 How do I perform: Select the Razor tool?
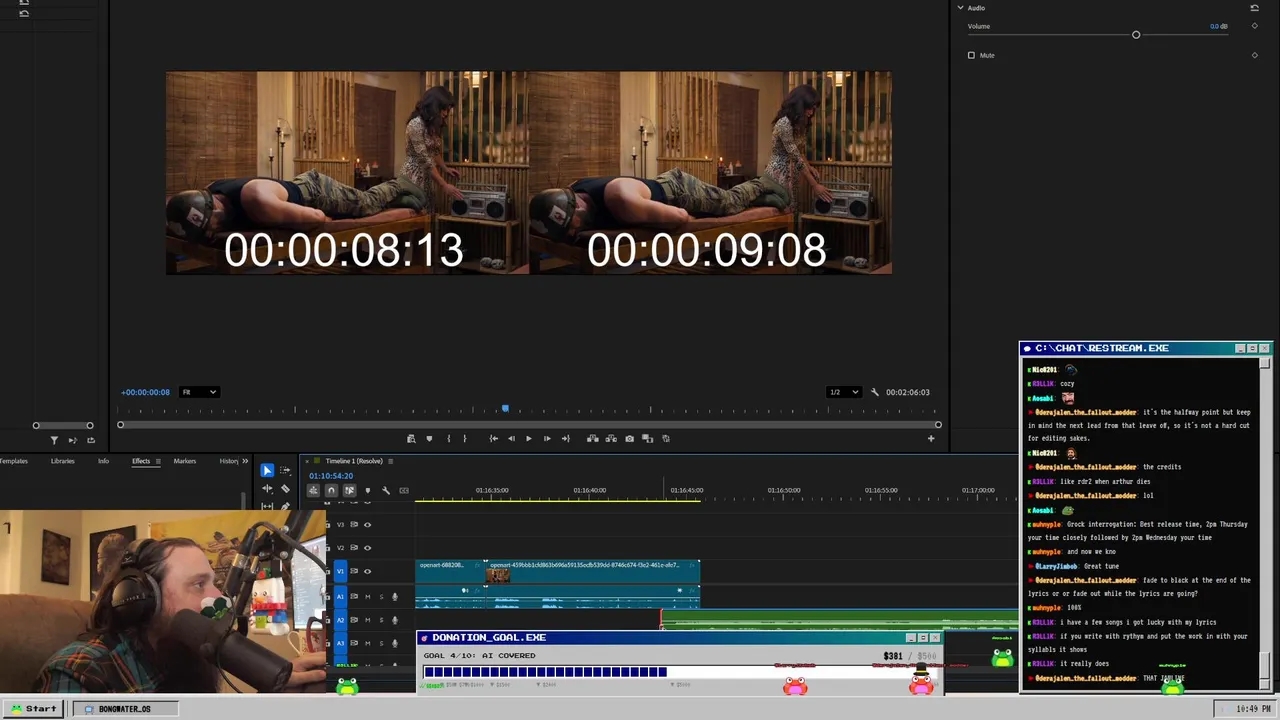click(x=286, y=489)
